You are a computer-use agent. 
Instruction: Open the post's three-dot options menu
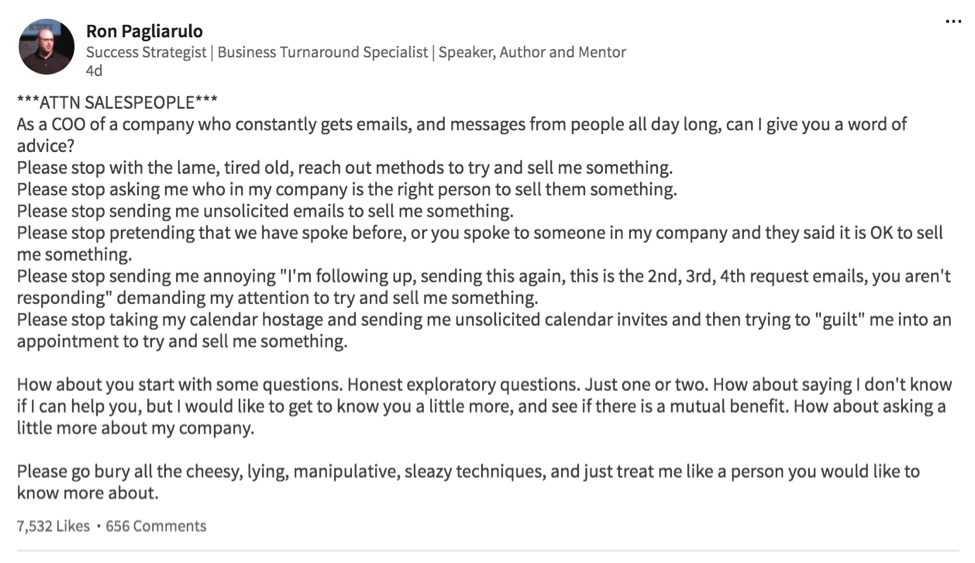pyautogui.click(x=952, y=22)
